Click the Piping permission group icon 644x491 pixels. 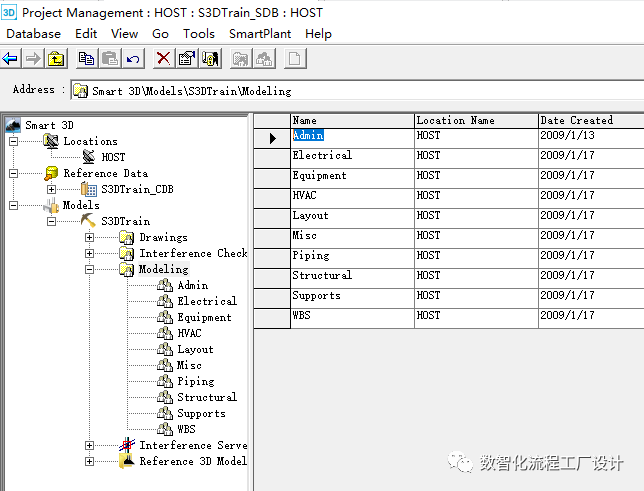click(x=165, y=381)
